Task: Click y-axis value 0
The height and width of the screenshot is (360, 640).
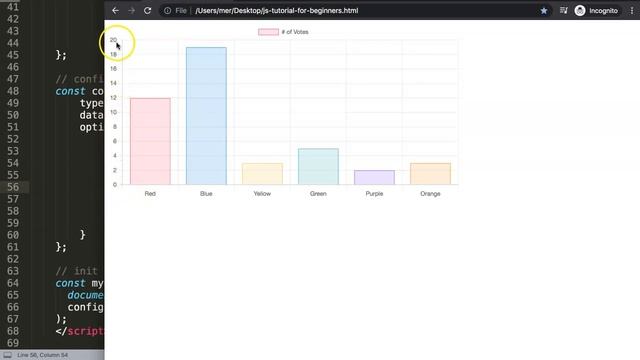Action: pyautogui.click(x=115, y=184)
